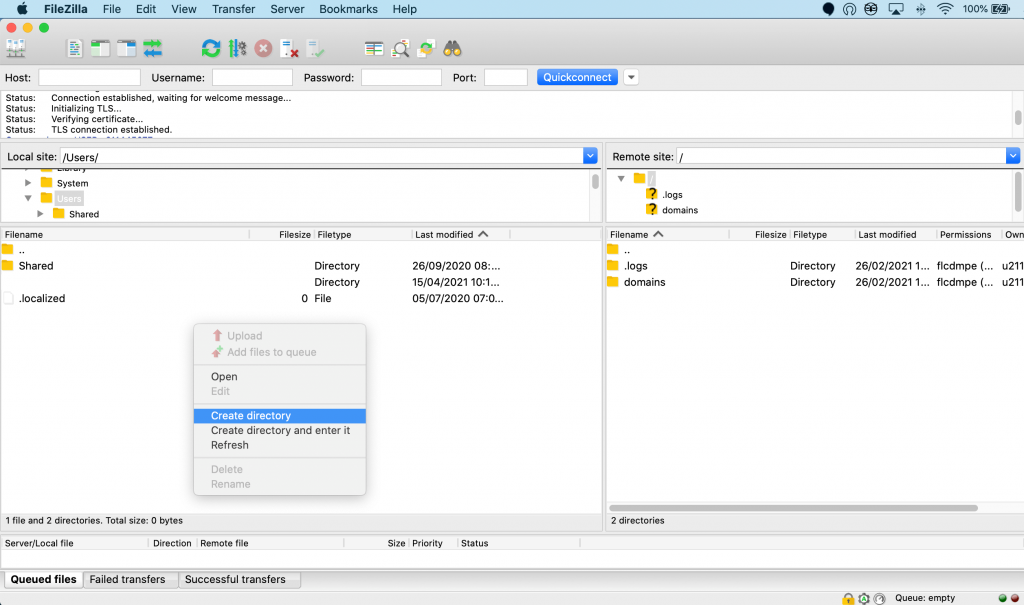Open the binoculars file search icon

pos(452,48)
